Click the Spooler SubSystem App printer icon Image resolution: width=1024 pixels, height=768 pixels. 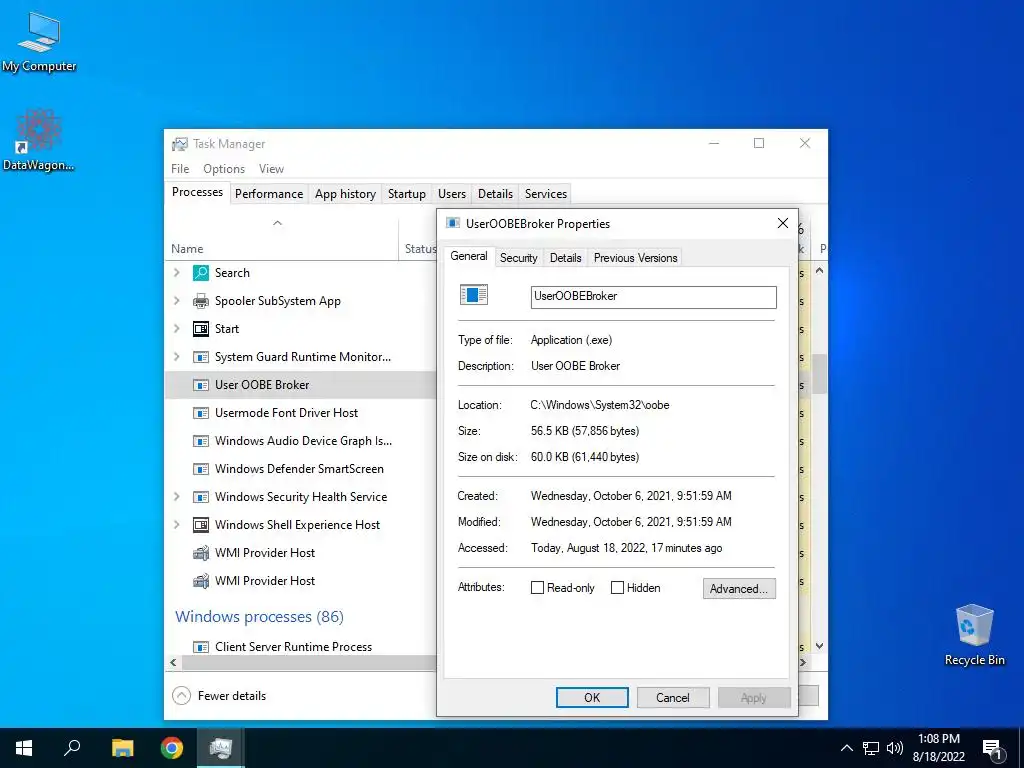(201, 301)
